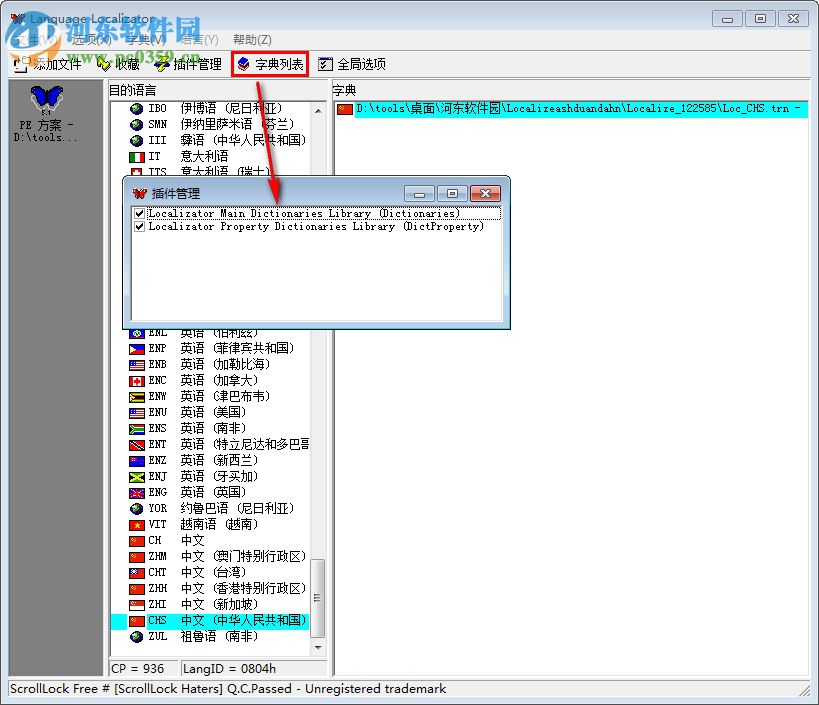Uncheck Localizator Main Dictionaries Library

pyautogui.click(x=138, y=212)
